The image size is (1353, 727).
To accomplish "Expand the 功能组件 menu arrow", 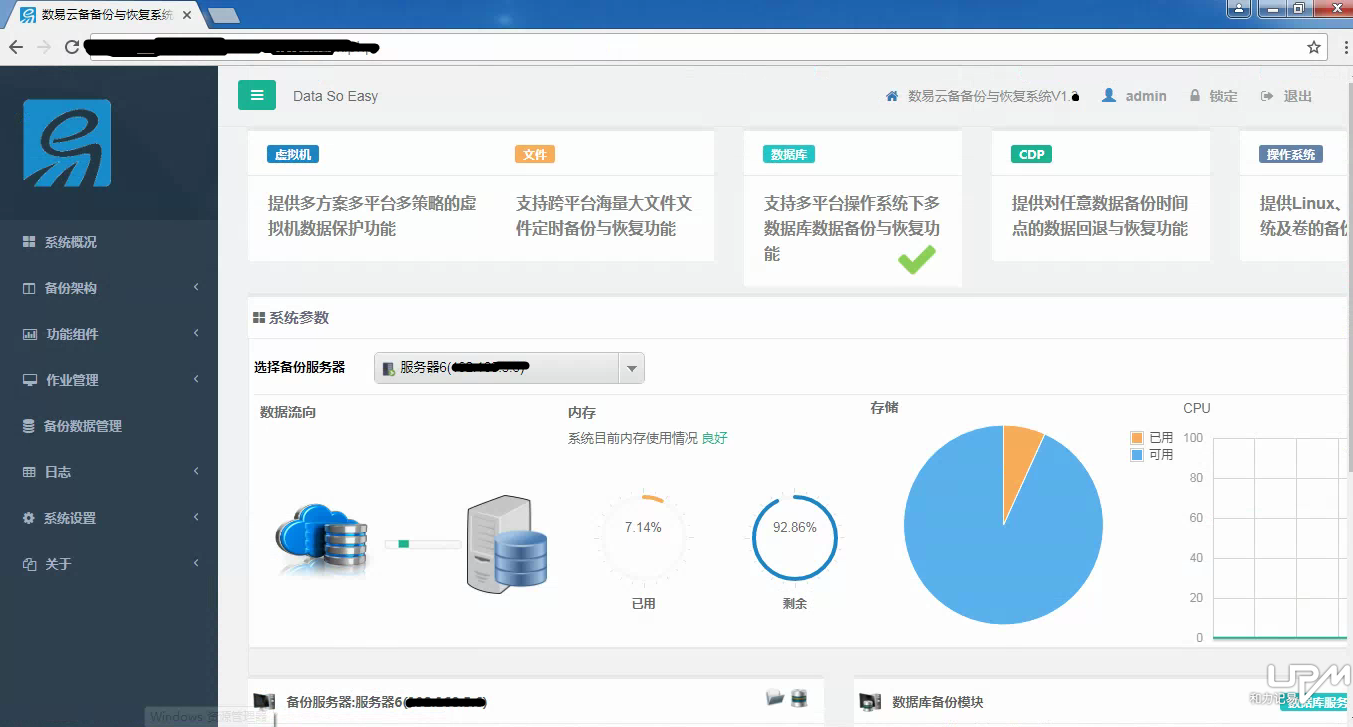I will tap(196, 334).
